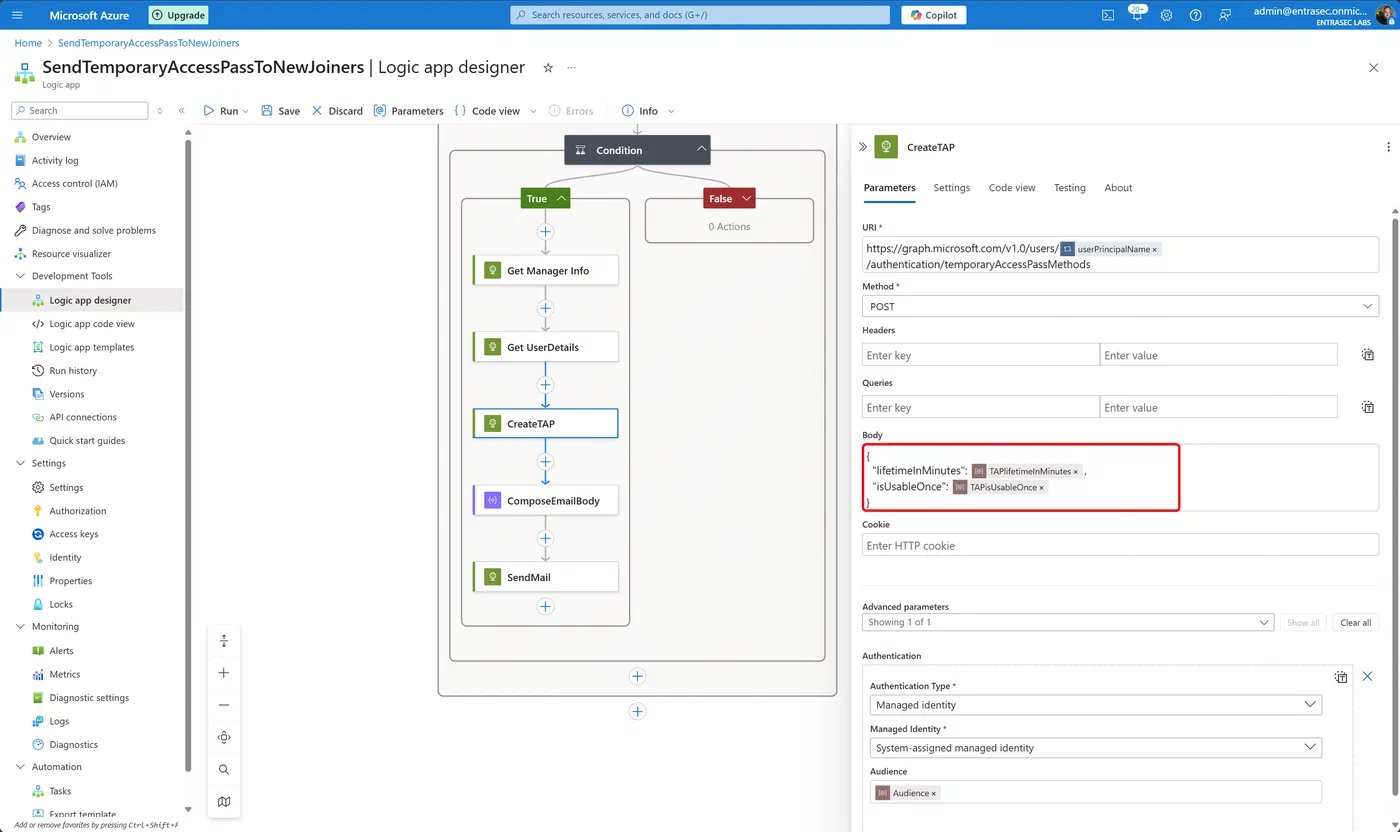
Task: Open the help question mark icon
Action: (x=1196, y=15)
